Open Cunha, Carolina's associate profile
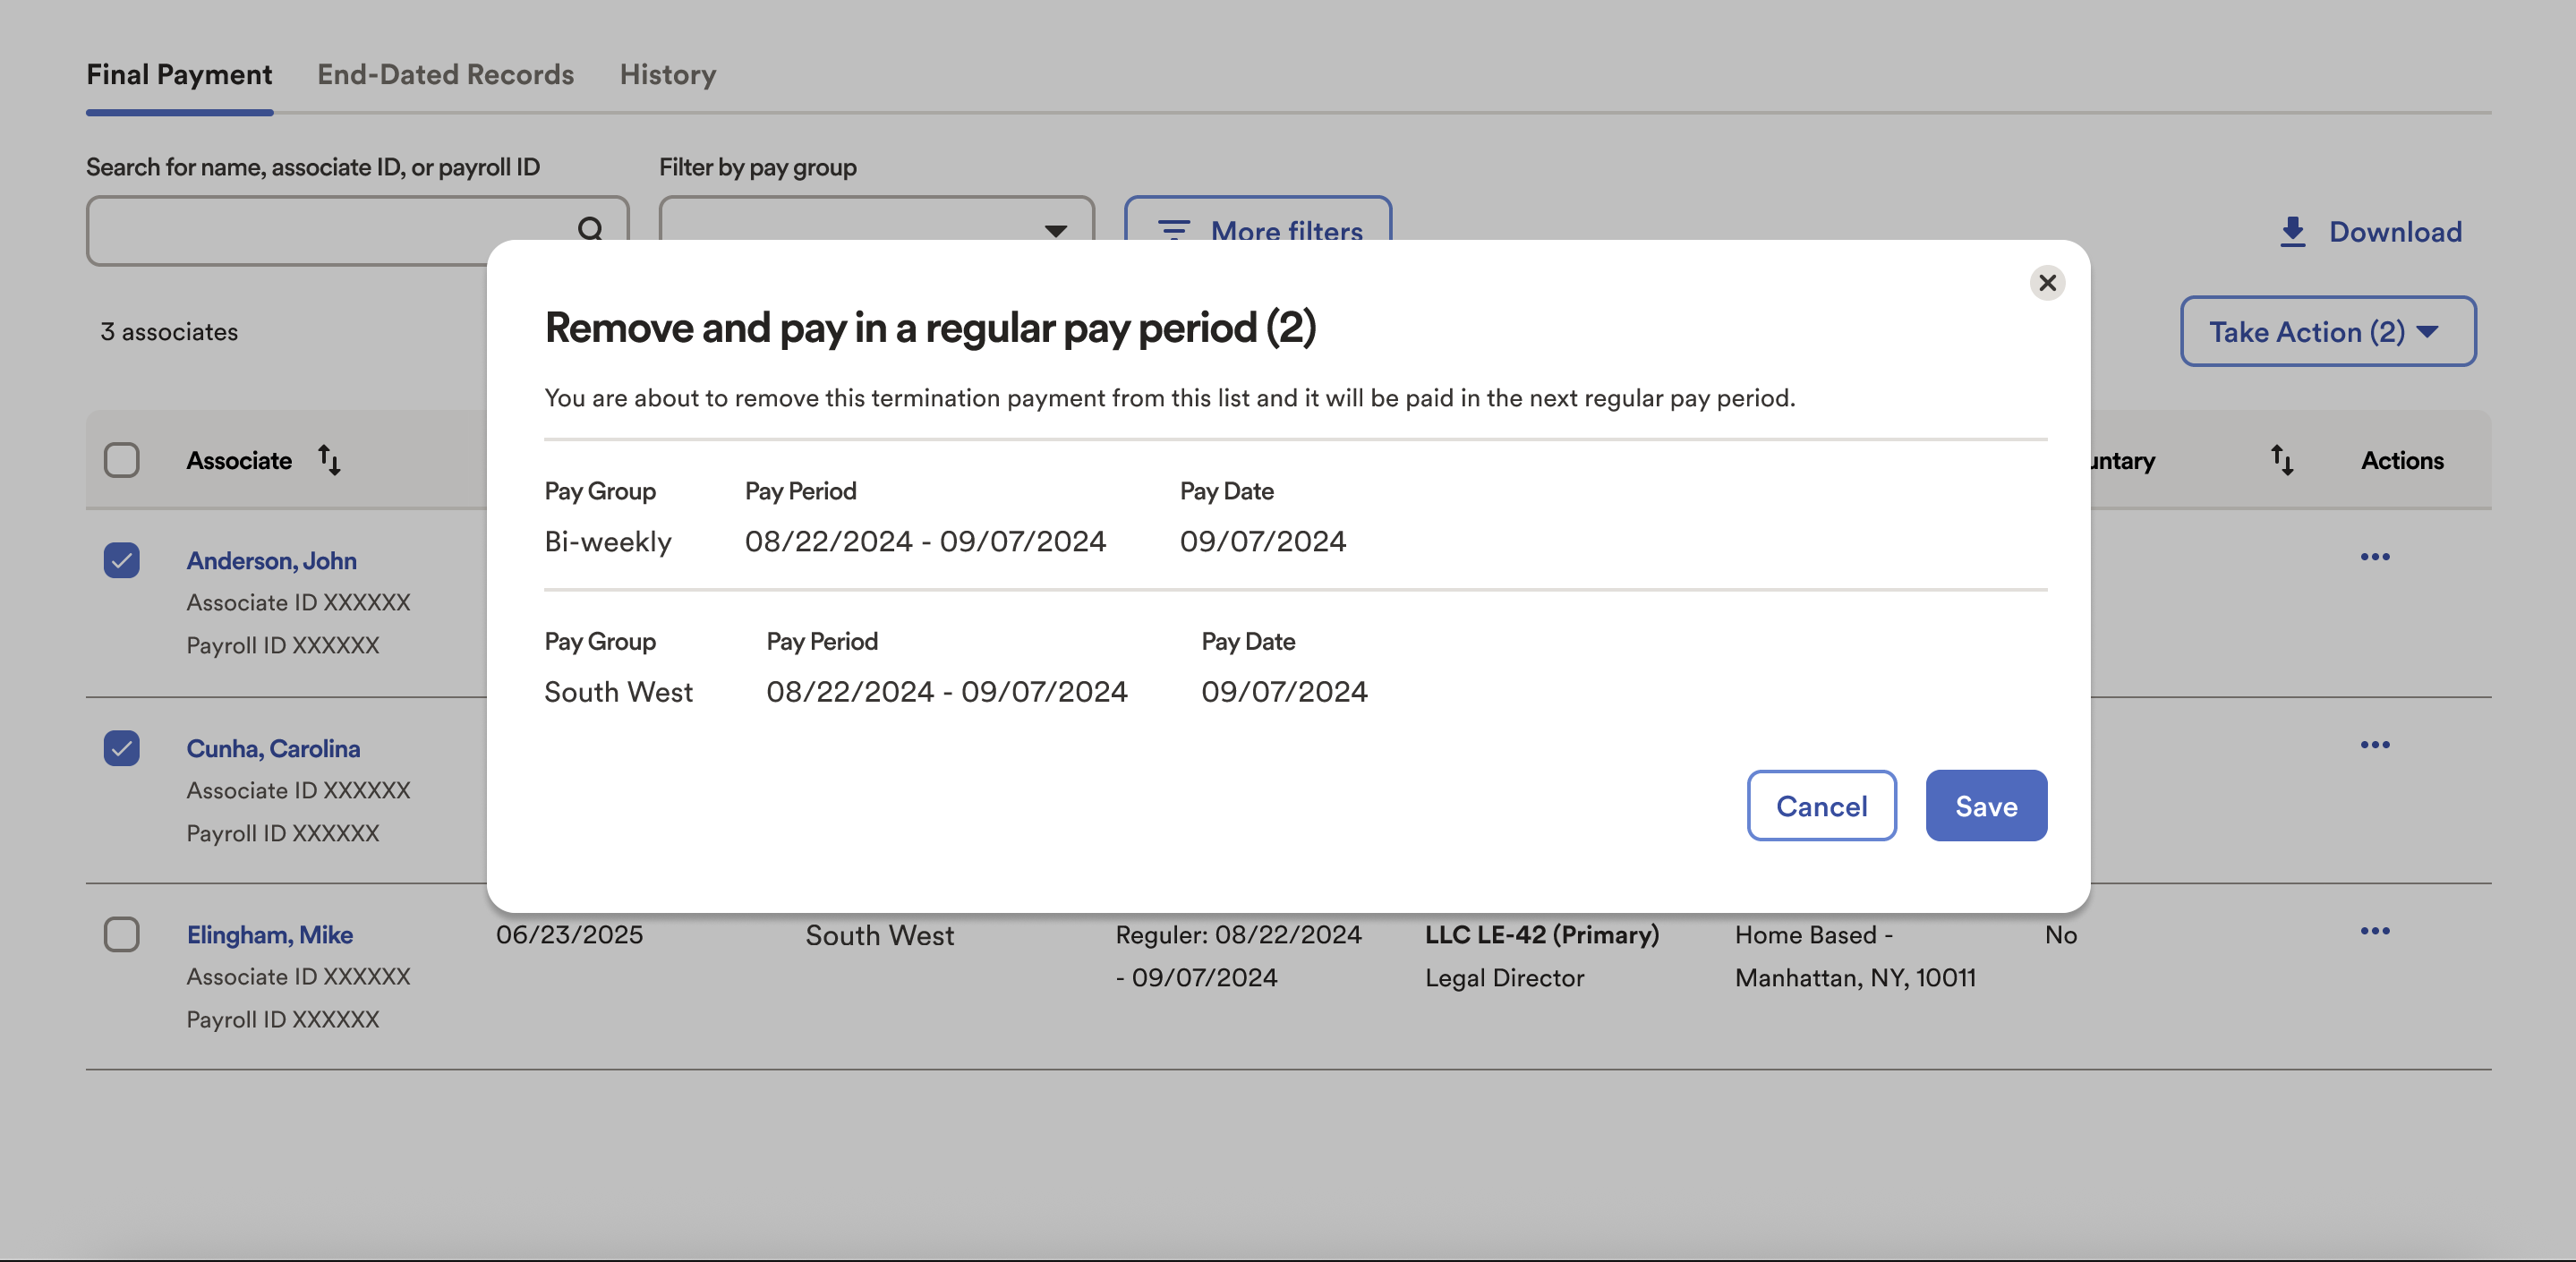Image resolution: width=2576 pixels, height=1262 pixels. click(x=272, y=748)
